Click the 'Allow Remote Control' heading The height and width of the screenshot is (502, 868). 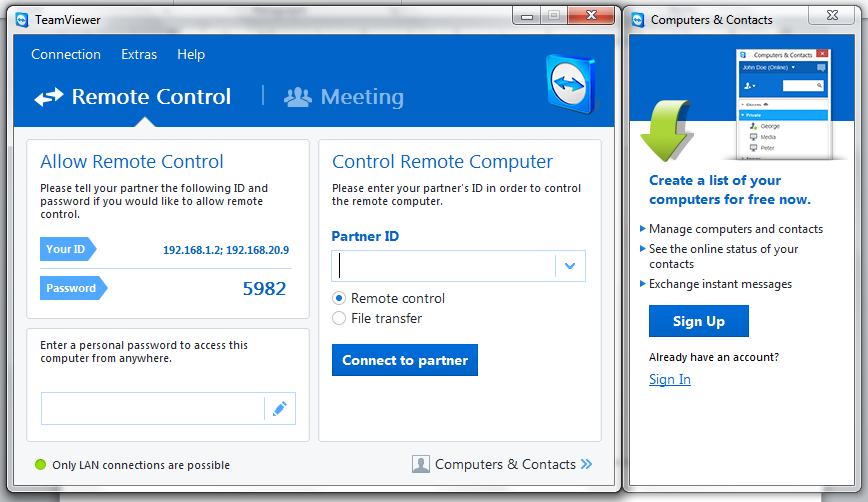coord(132,162)
